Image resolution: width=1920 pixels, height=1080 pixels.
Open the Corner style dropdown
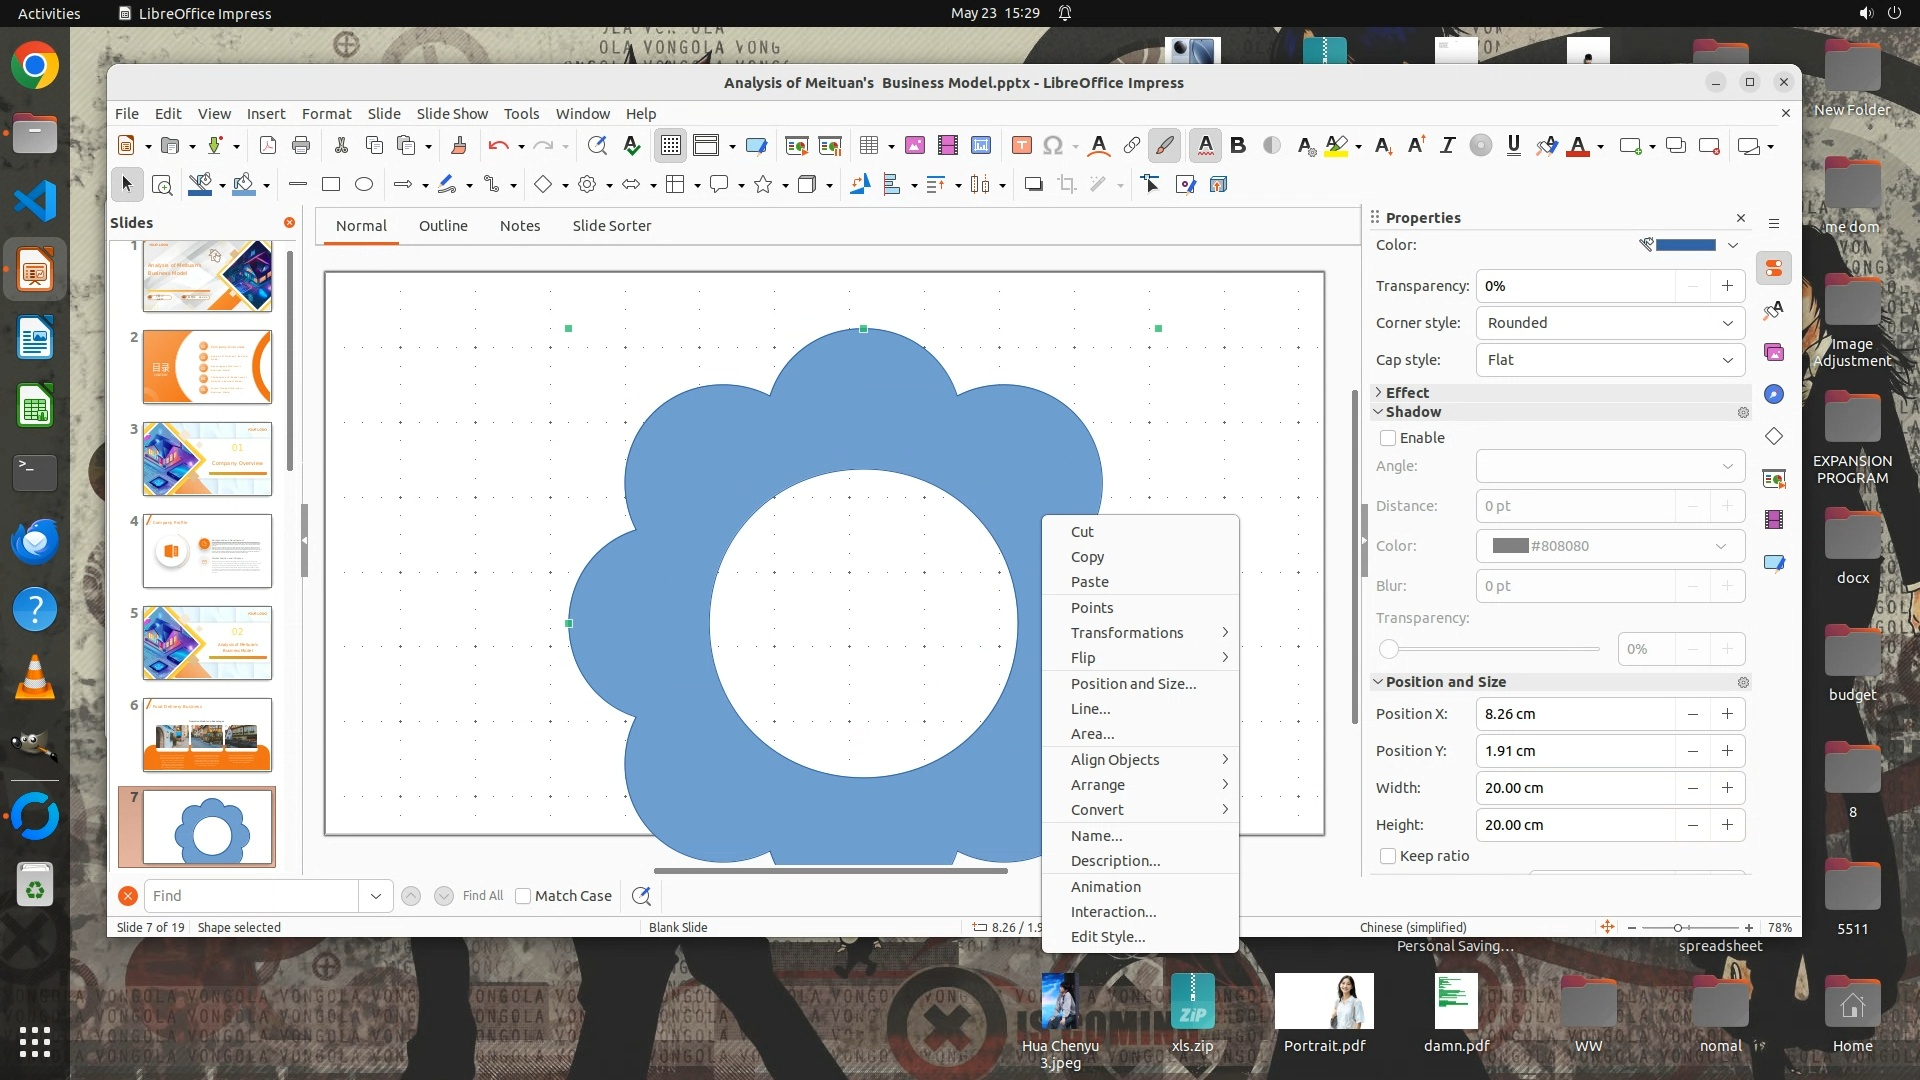pyautogui.click(x=1610, y=323)
